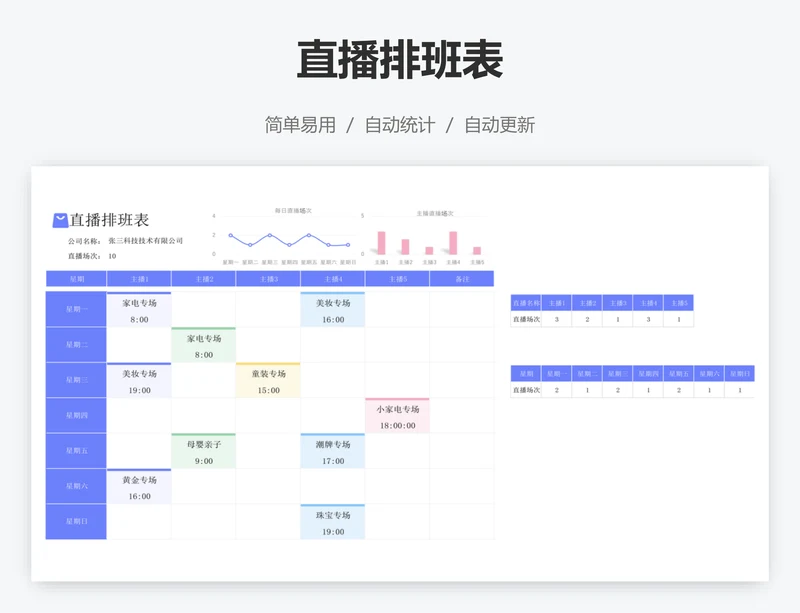Click the pink bar for 主播3 in chart
Screen dimensions: 800x613
[x=429, y=251]
